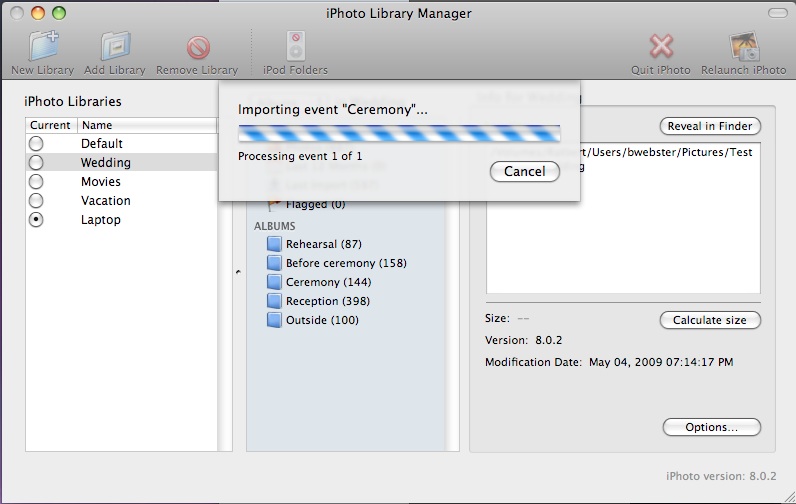
Task: Select the Reception album icon
Action: (x=275, y=301)
